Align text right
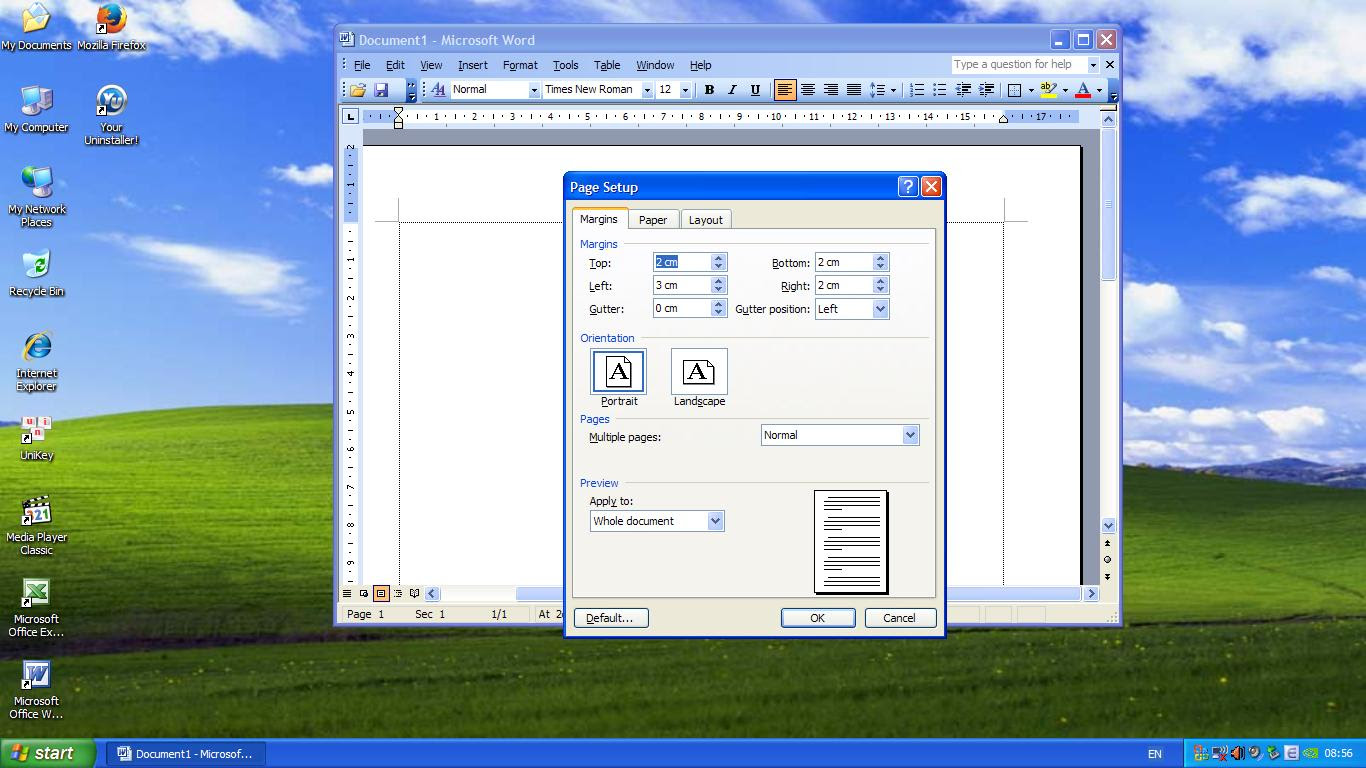The width and height of the screenshot is (1366, 768). tap(830, 90)
